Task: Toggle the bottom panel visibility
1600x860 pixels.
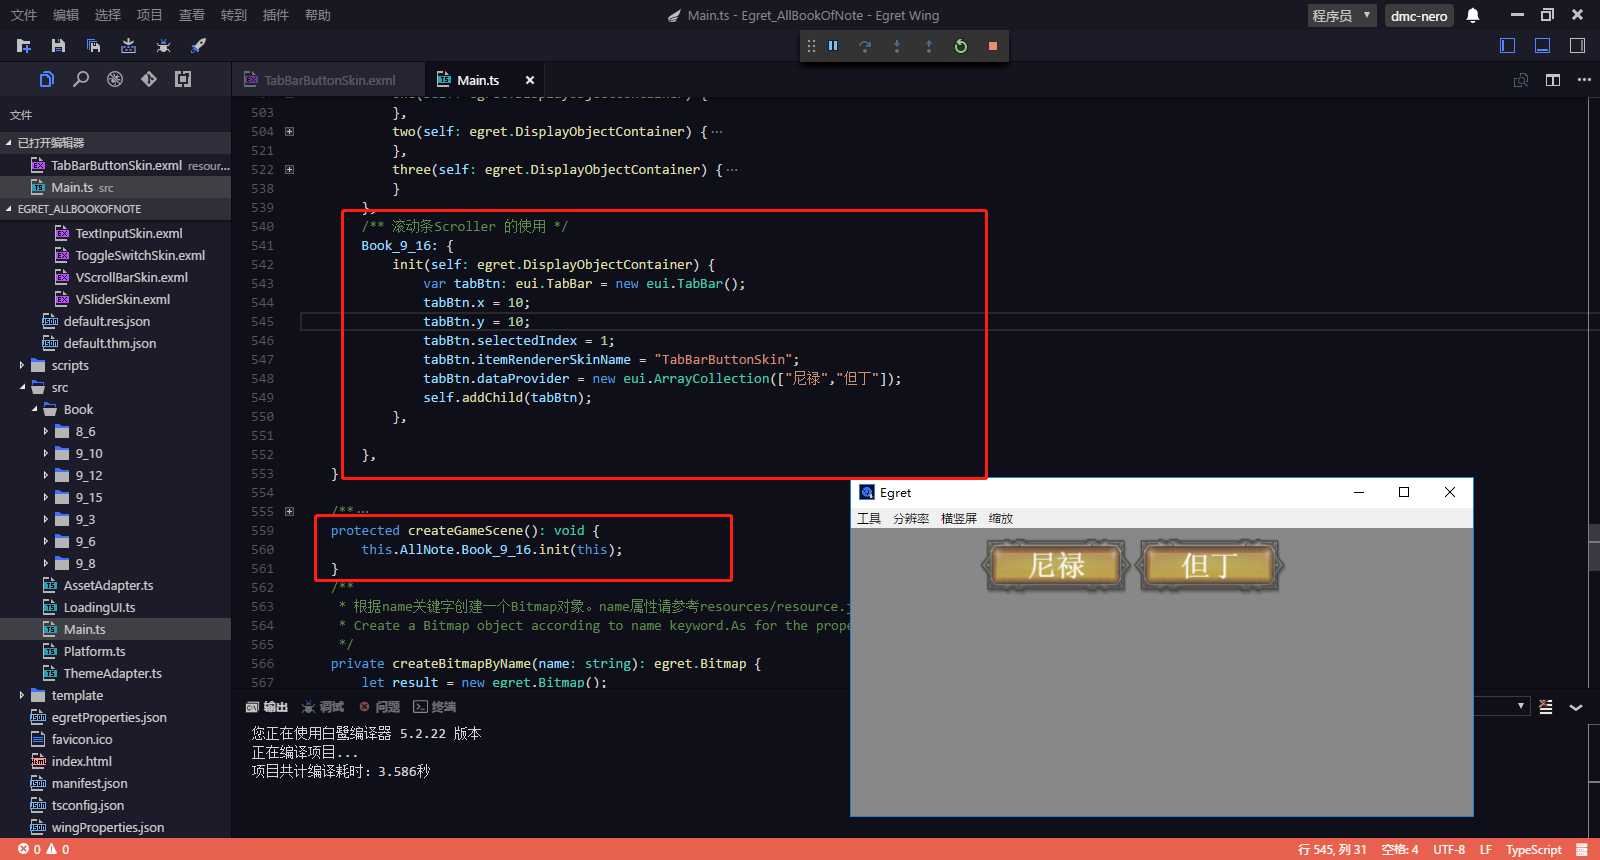Action: coord(1543,46)
